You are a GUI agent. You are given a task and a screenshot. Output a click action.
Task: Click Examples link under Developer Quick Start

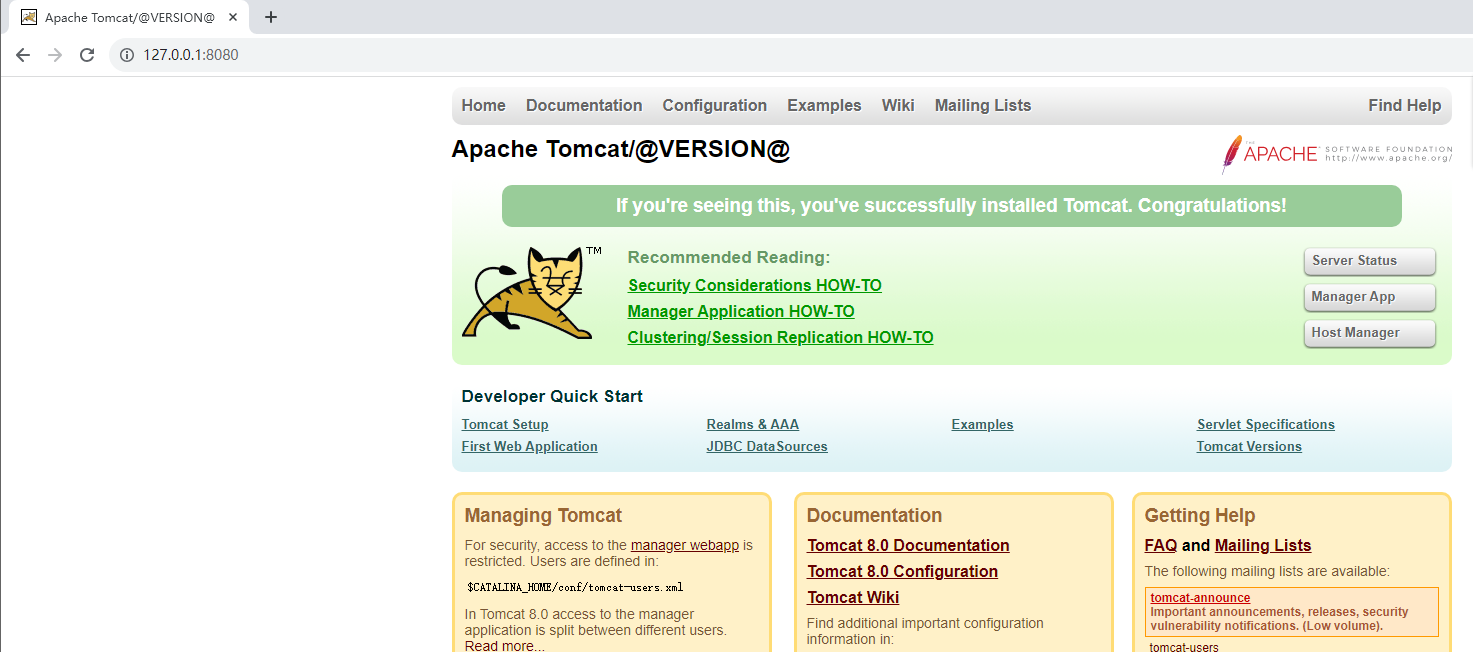[983, 424]
